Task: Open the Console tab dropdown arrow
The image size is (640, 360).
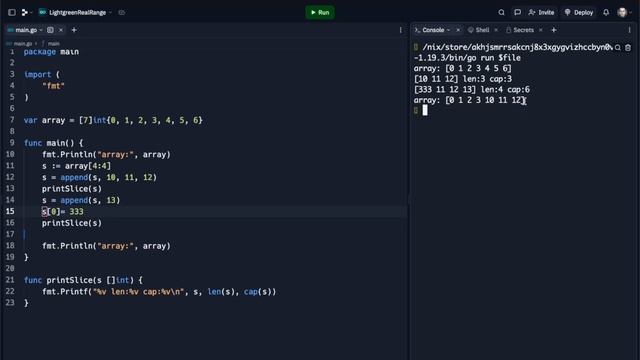Action: (x=448, y=30)
